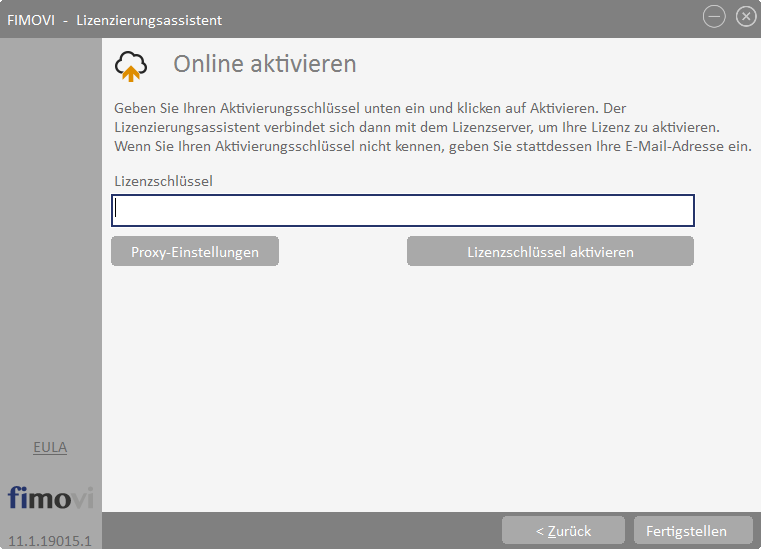Click the FIMOVI Lizenzierungsassistent title text

coord(115,20)
